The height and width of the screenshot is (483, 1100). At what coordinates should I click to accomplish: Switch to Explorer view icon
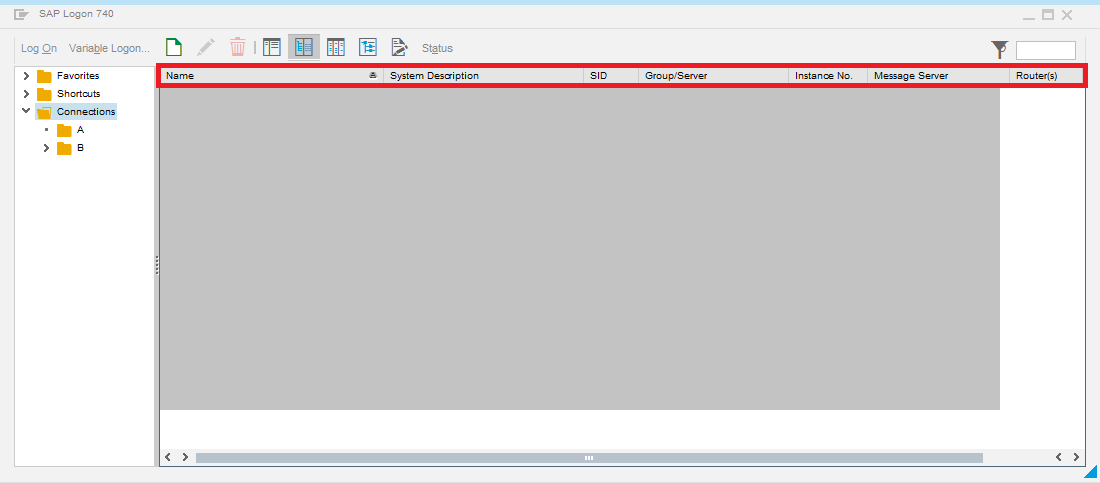tap(271, 47)
